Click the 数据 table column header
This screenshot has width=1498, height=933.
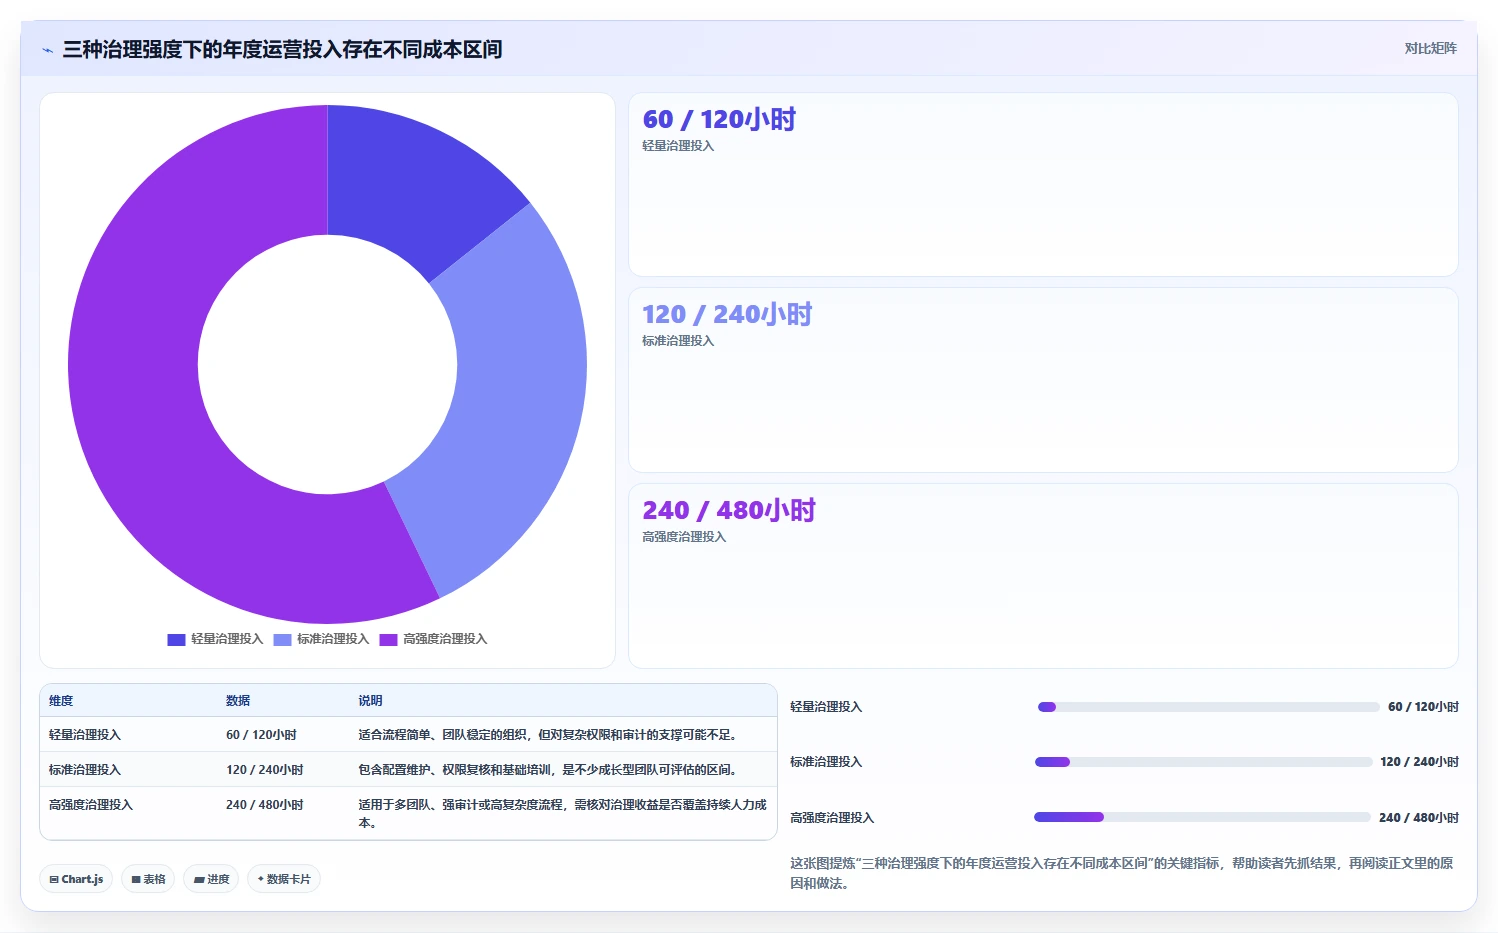coord(238,701)
